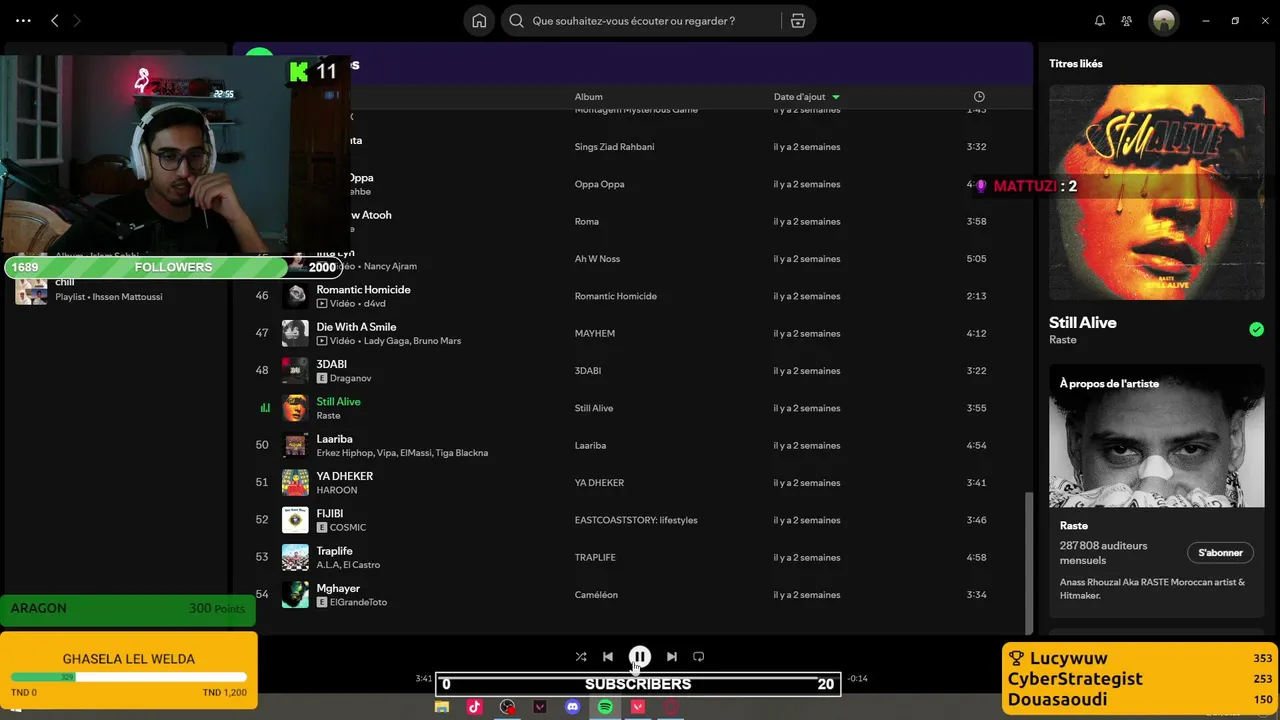Open the Oppa Oppa album link
This screenshot has width=1280, height=720.
(599, 184)
